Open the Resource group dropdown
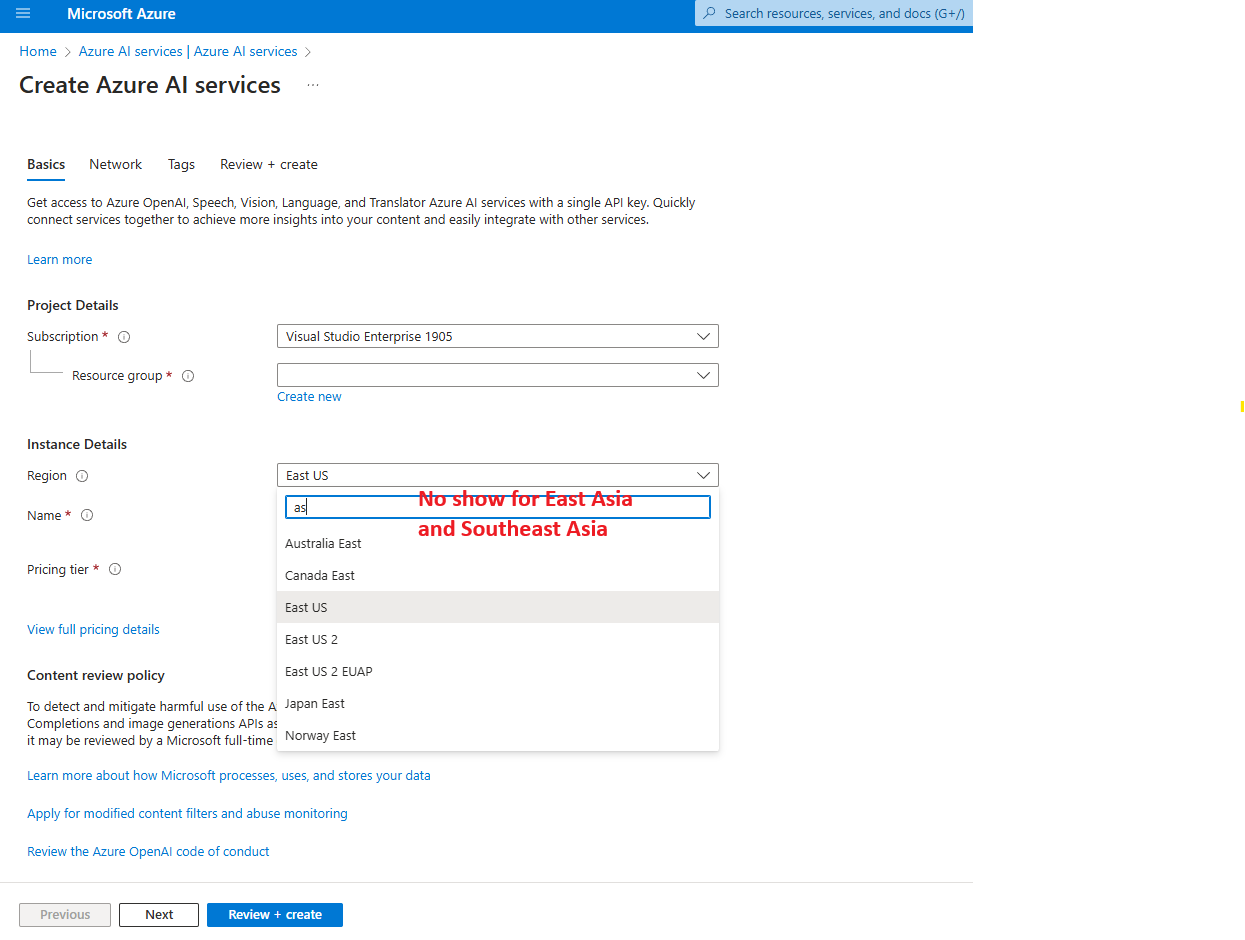Viewport: 1245px width, 940px height. pyautogui.click(x=497, y=375)
